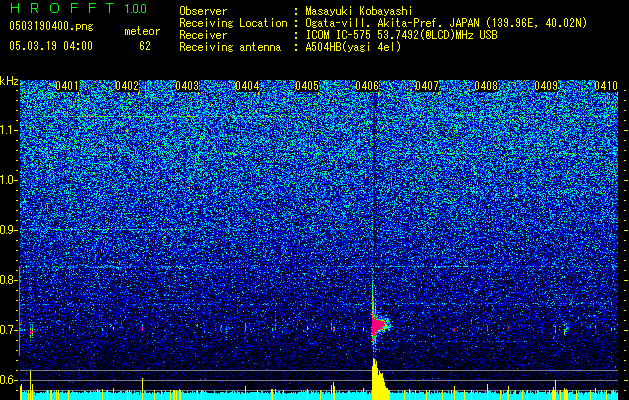
Task: Click the 'meteor' count label
Action: 142,31
